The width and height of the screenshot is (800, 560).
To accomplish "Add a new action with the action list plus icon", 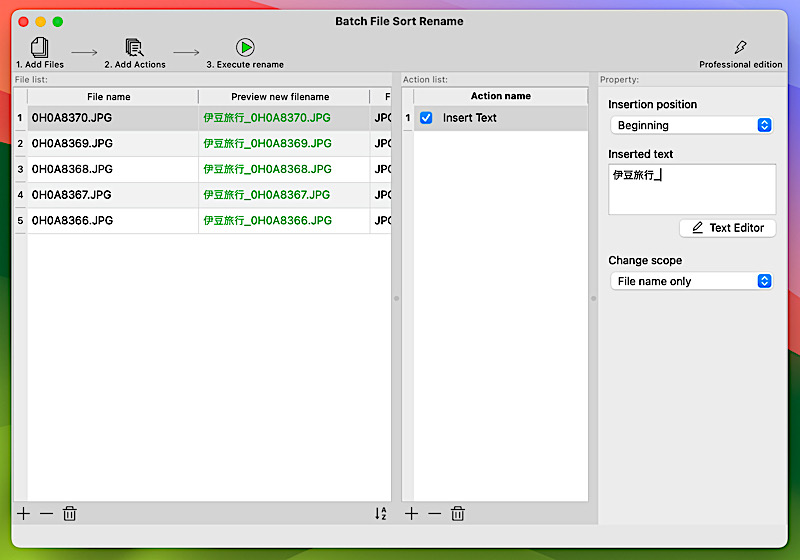I will click(412, 513).
